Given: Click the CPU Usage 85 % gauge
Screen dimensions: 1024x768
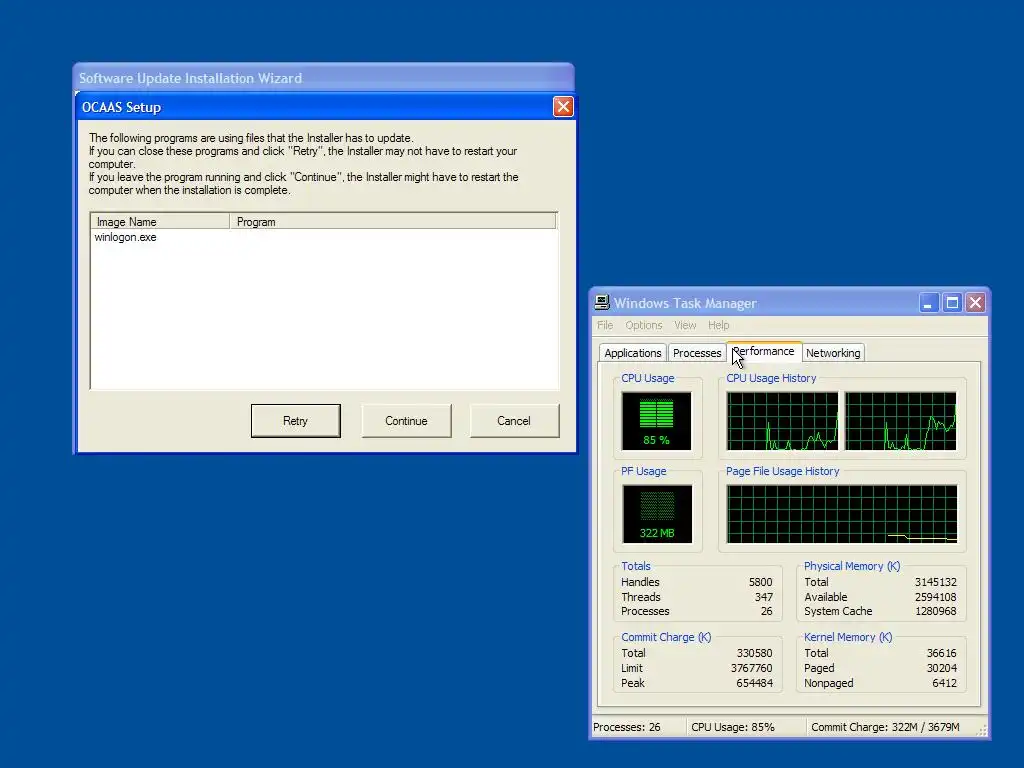Looking at the screenshot, I should pyautogui.click(x=656, y=421).
